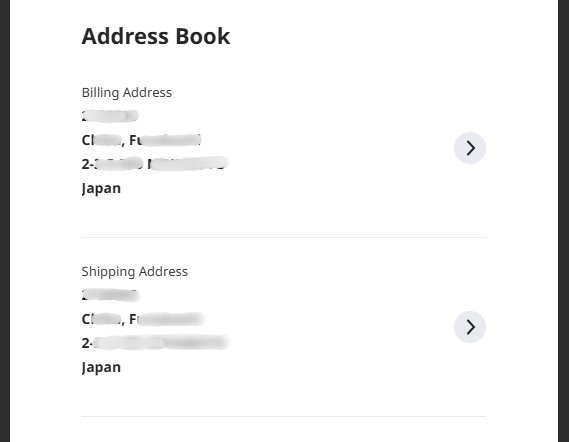Click the blurred name line under Shipping Address
The width and height of the screenshot is (569, 442).
(111, 295)
